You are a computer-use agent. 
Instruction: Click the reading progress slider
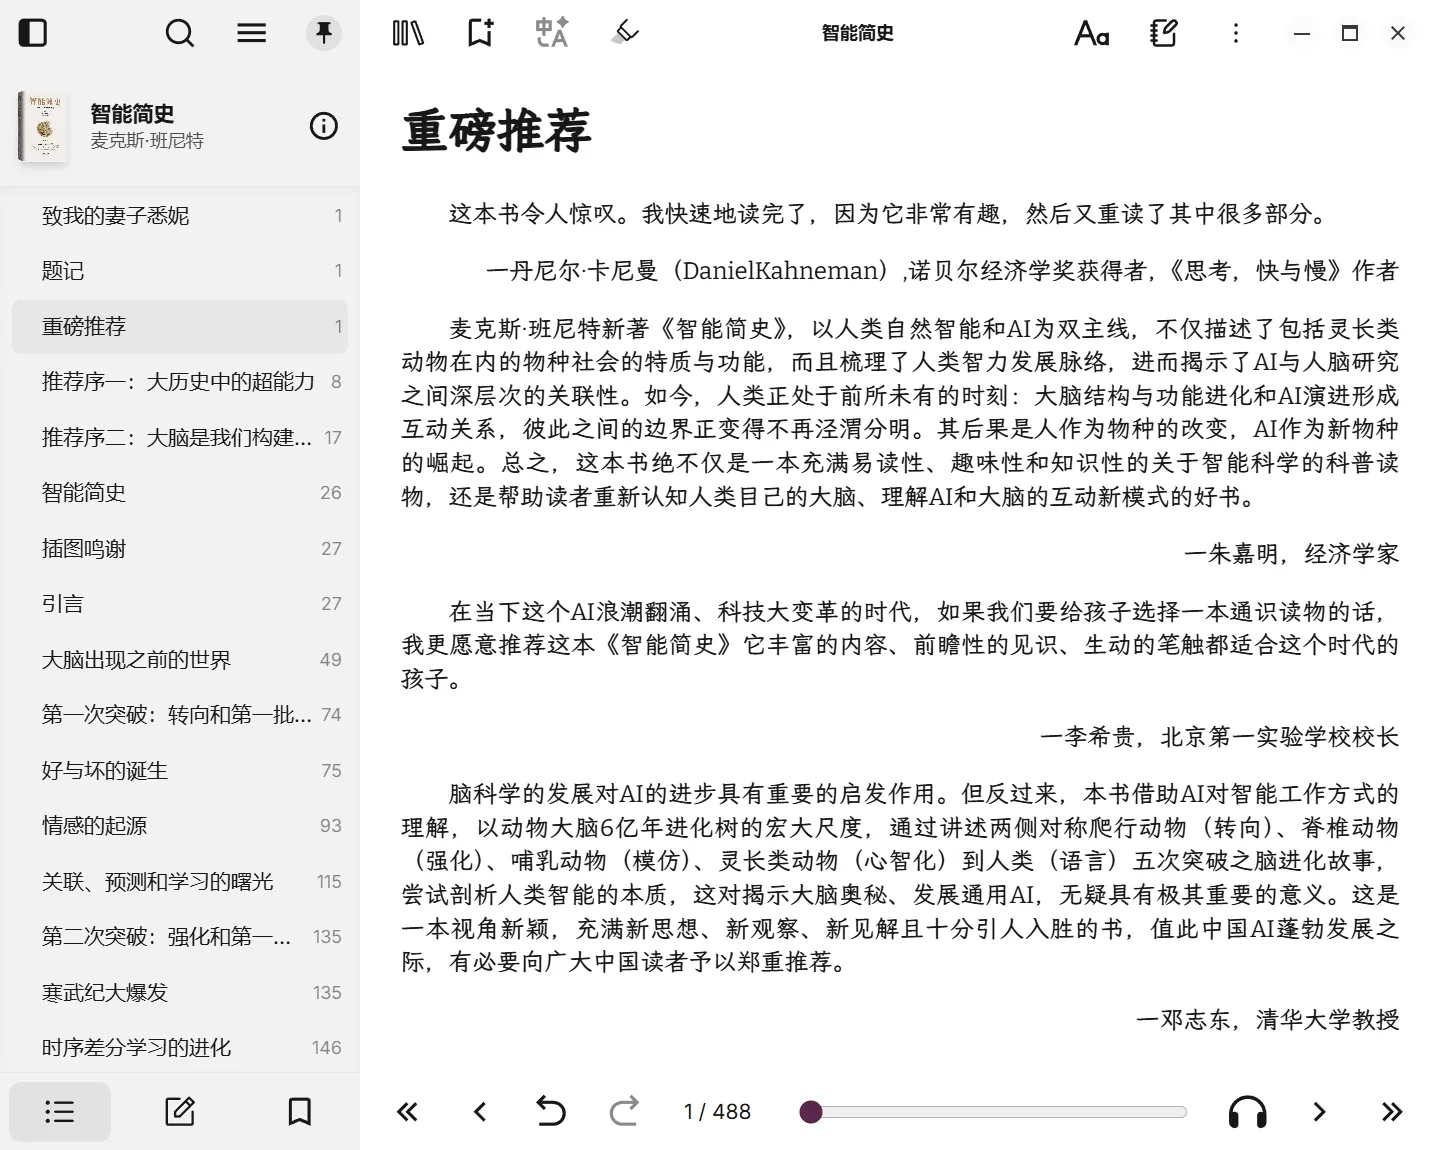[998, 1112]
